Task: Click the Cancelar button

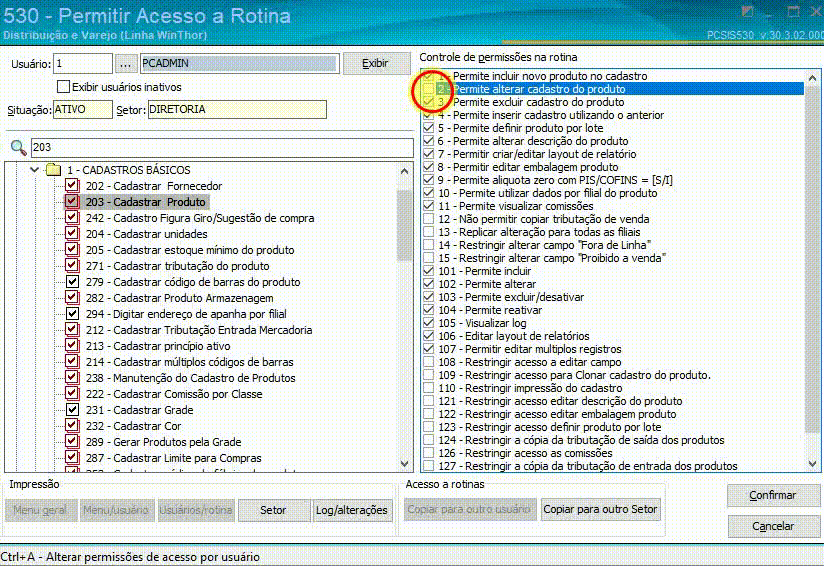Action: pos(773,526)
